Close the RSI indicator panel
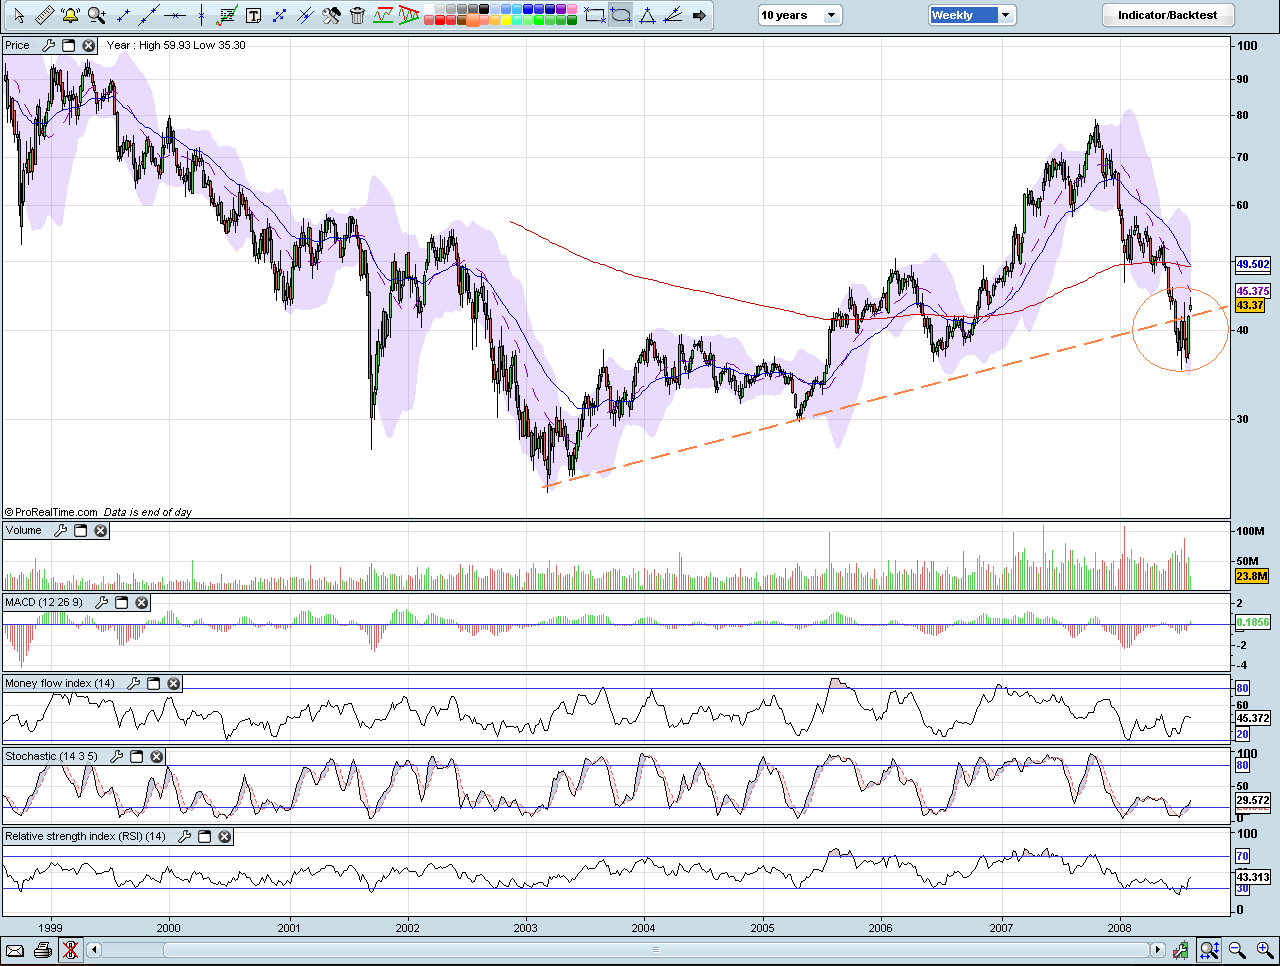Image resolution: width=1280 pixels, height=966 pixels. point(224,836)
